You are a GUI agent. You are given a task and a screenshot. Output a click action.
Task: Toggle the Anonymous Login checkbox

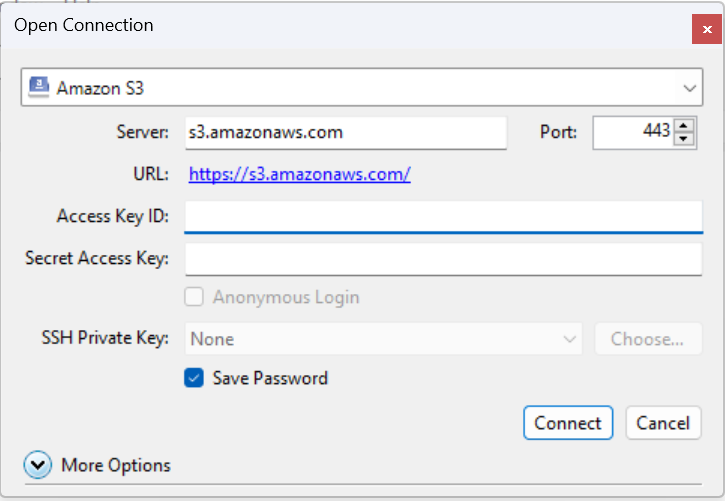[x=195, y=297]
